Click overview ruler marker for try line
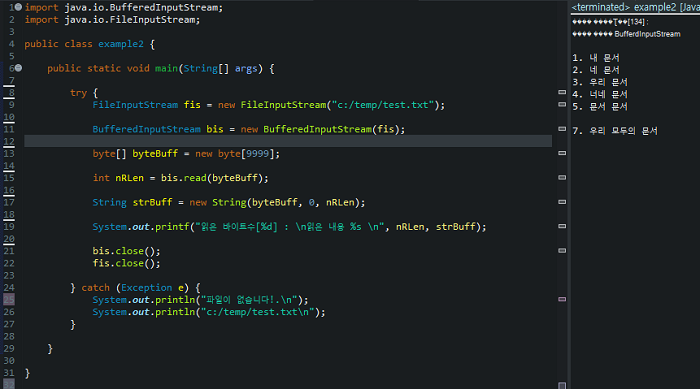This screenshot has height=389, width=700. pos(562,92)
